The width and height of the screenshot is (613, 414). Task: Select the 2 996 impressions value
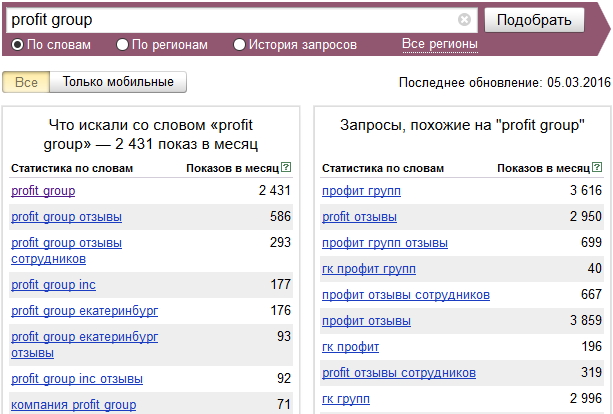pyautogui.click(x=586, y=398)
